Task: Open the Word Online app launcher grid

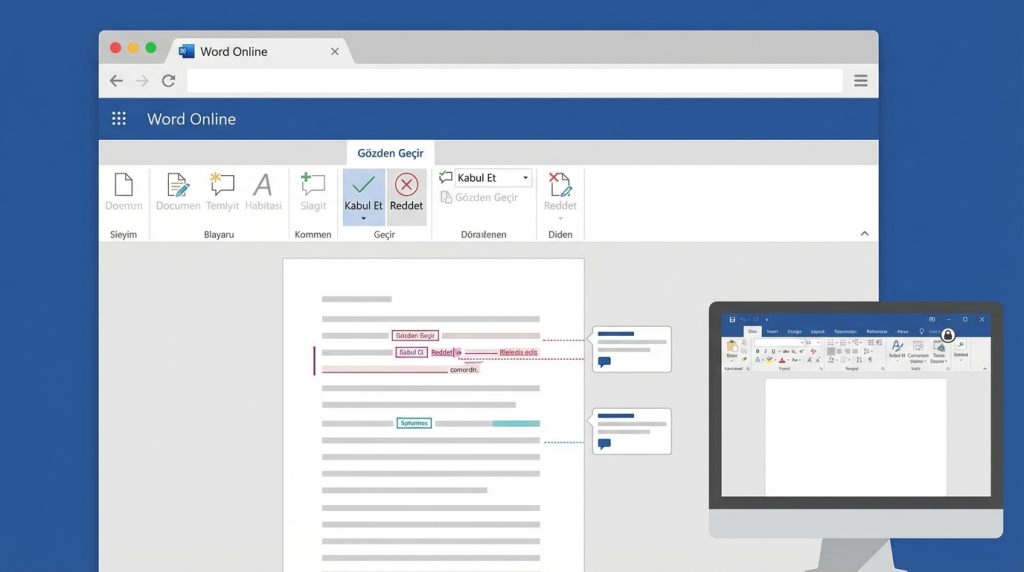Action: 119,119
